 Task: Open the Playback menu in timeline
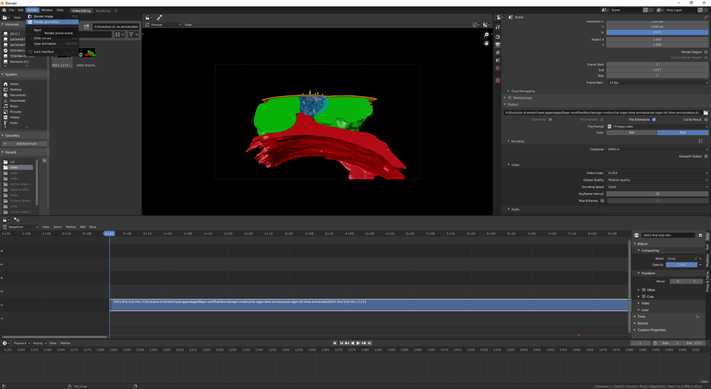click(x=21, y=343)
